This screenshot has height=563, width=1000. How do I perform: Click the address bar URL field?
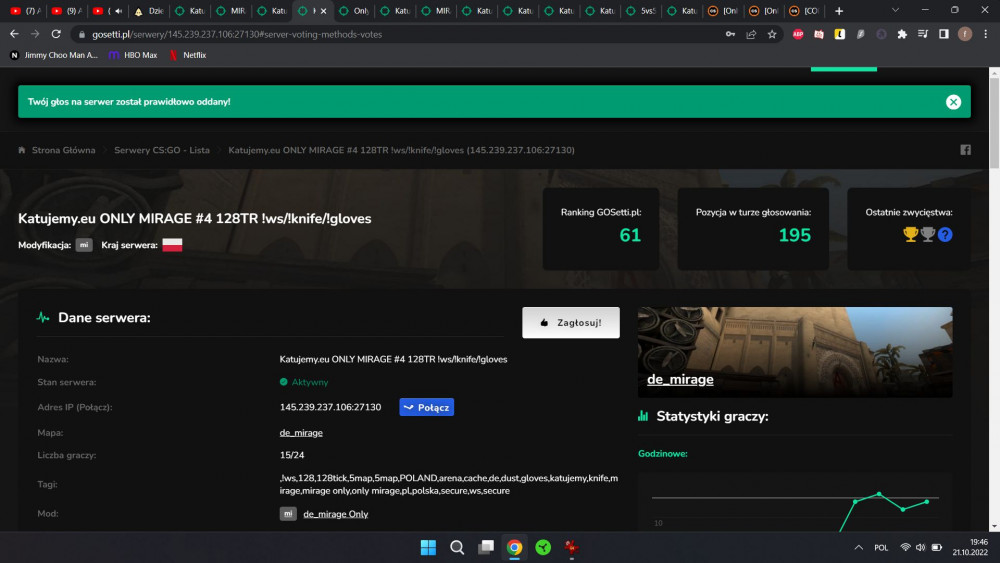pos(395,34)
